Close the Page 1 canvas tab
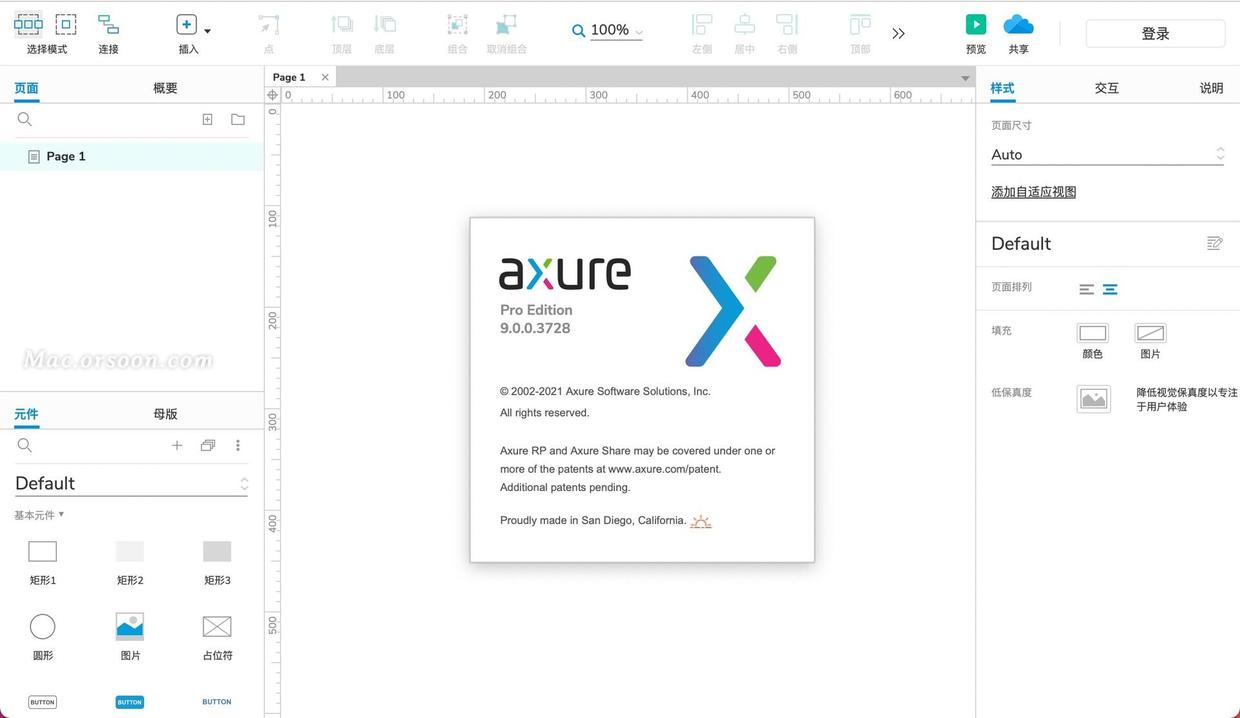Viewport: 1240px width, 718px height. tap(325, 77)
